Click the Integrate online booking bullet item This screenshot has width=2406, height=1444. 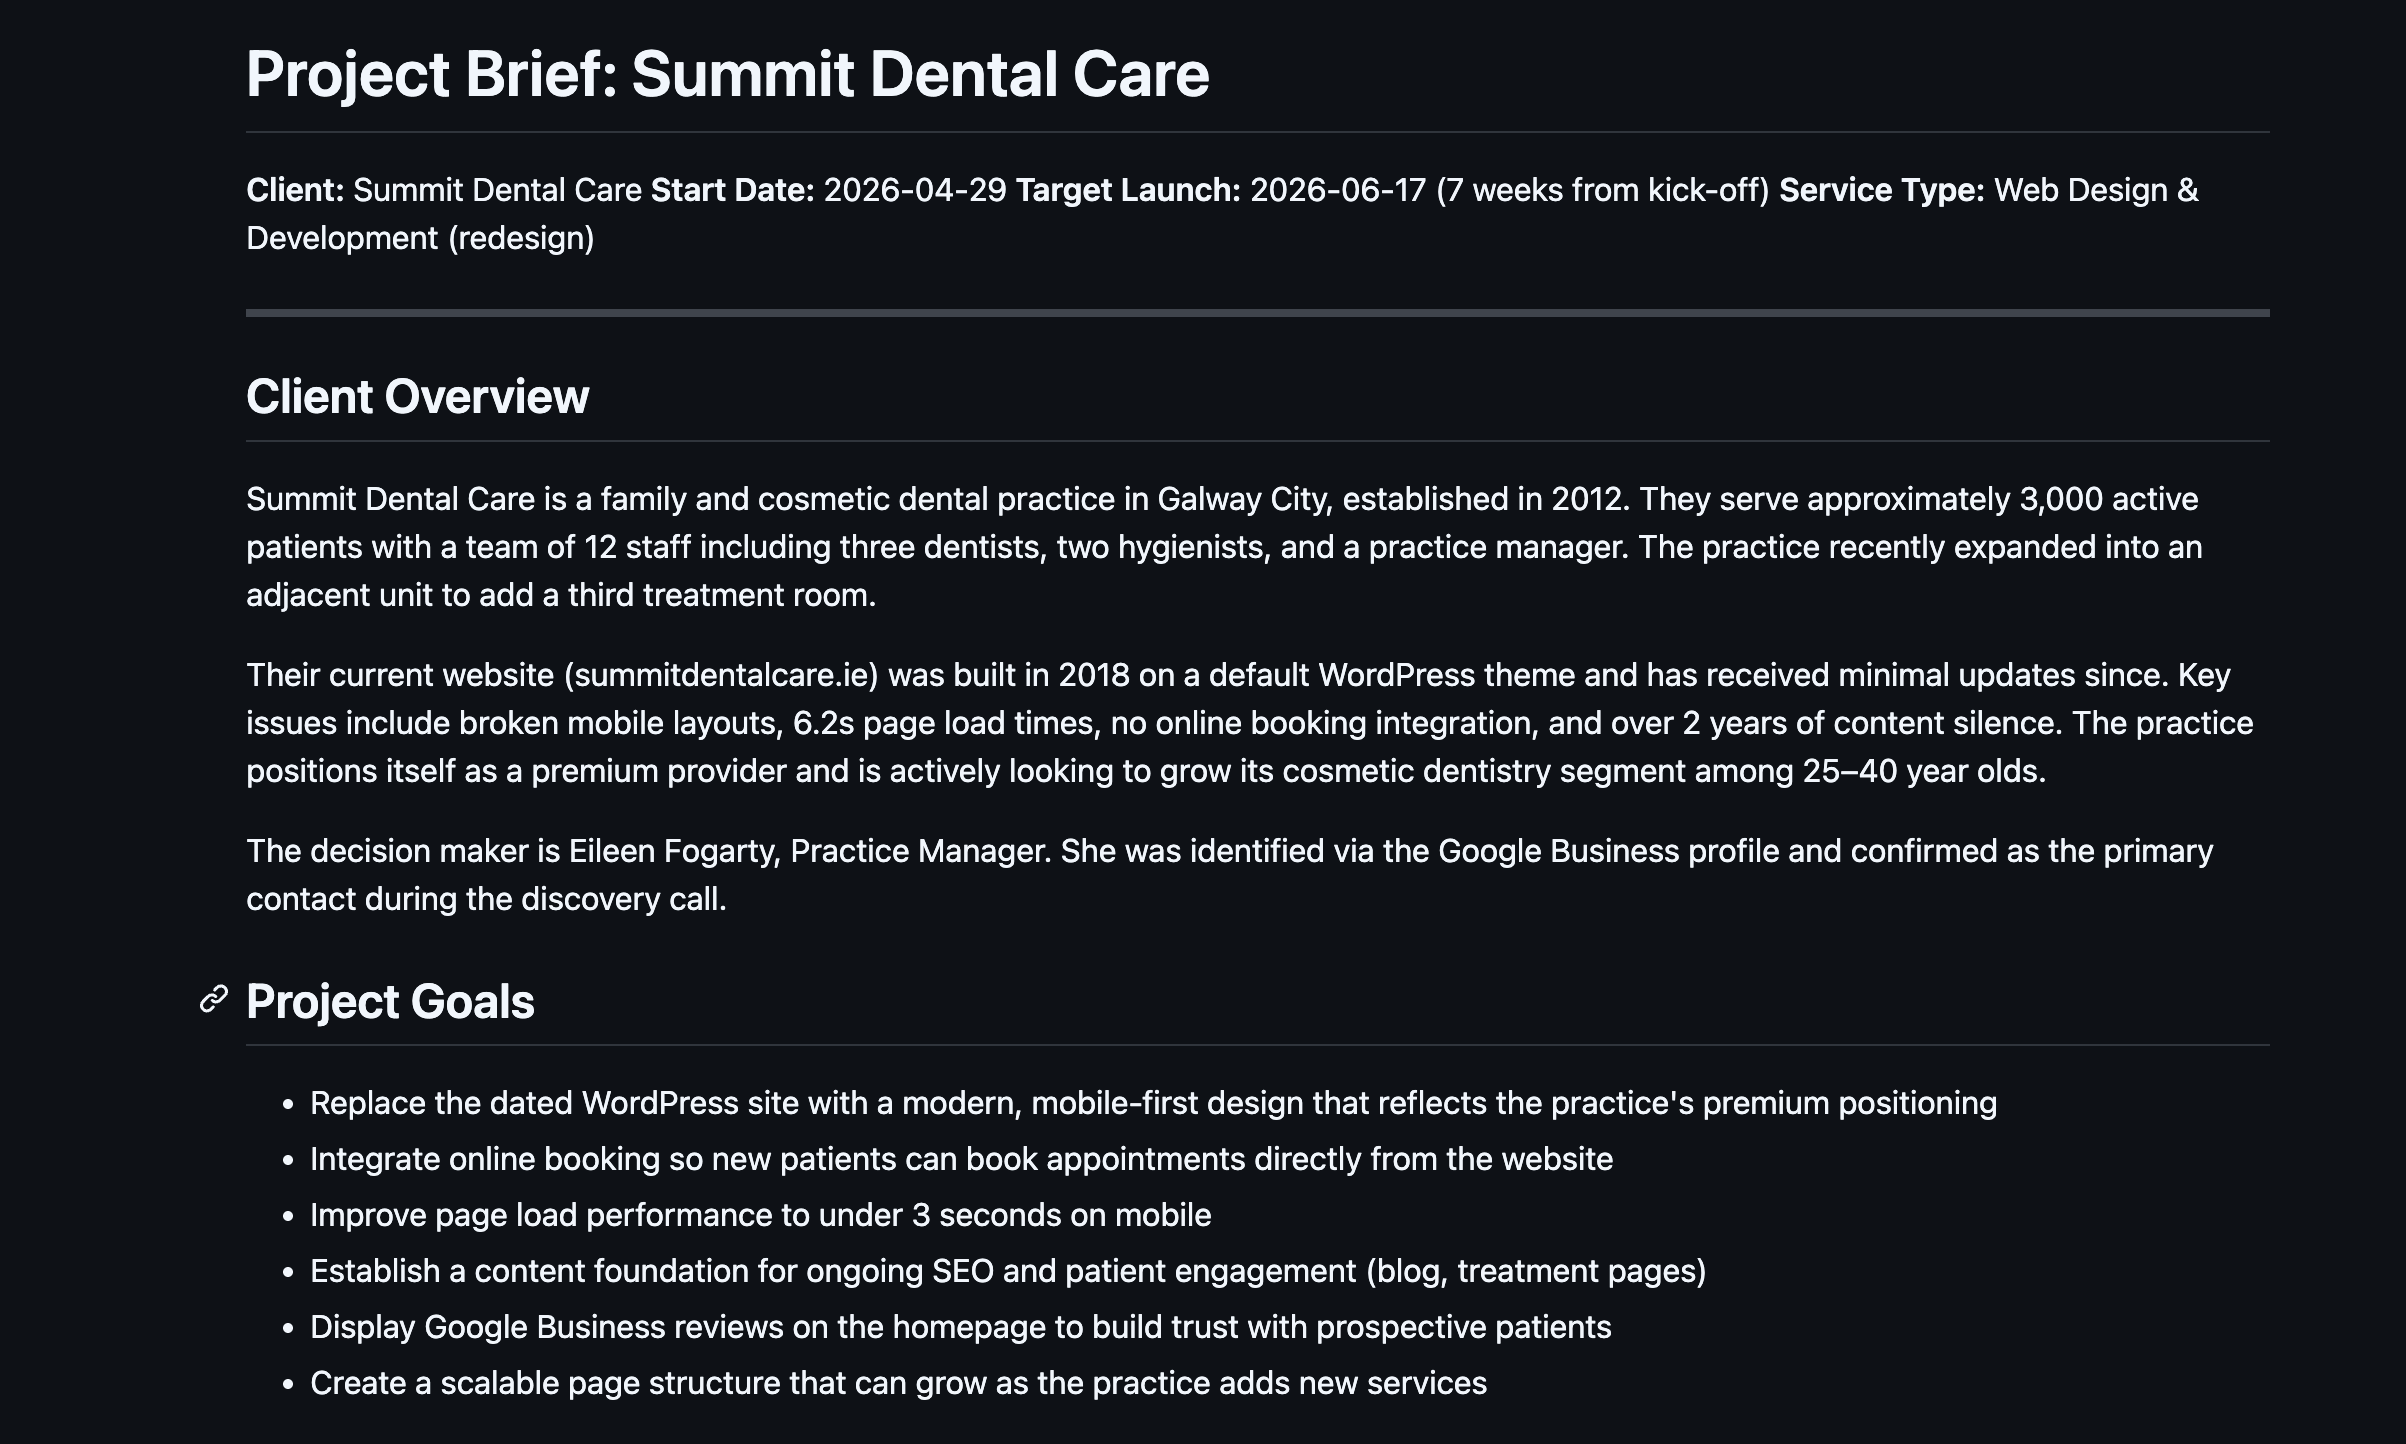[x=960, y=1159]
